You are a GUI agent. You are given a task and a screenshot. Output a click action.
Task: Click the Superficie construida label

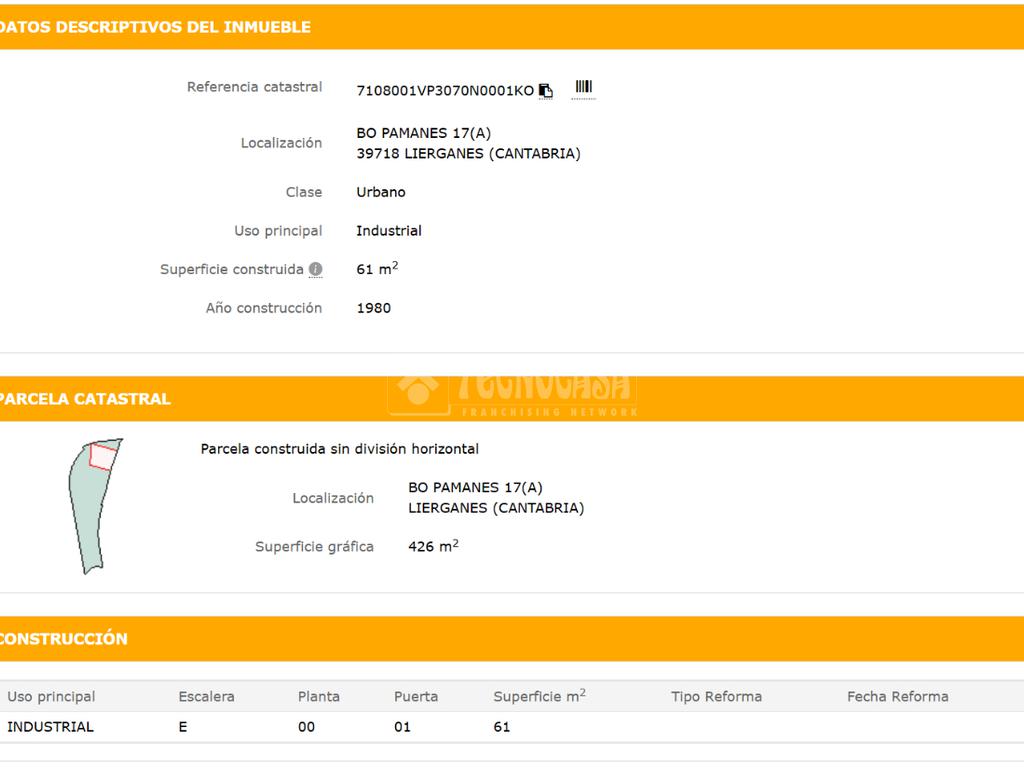231,270
